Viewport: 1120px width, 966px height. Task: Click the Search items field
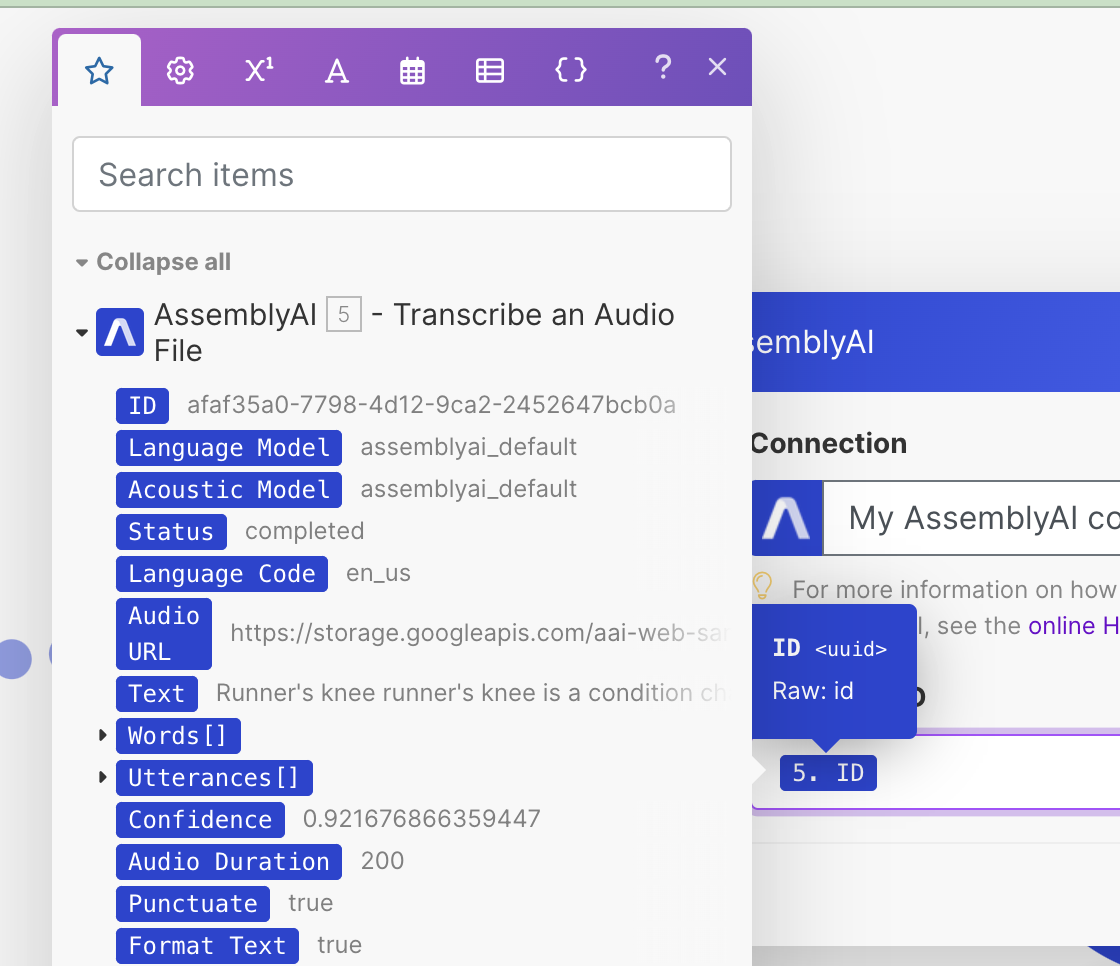pyautogui.click(x=401, y=175)
